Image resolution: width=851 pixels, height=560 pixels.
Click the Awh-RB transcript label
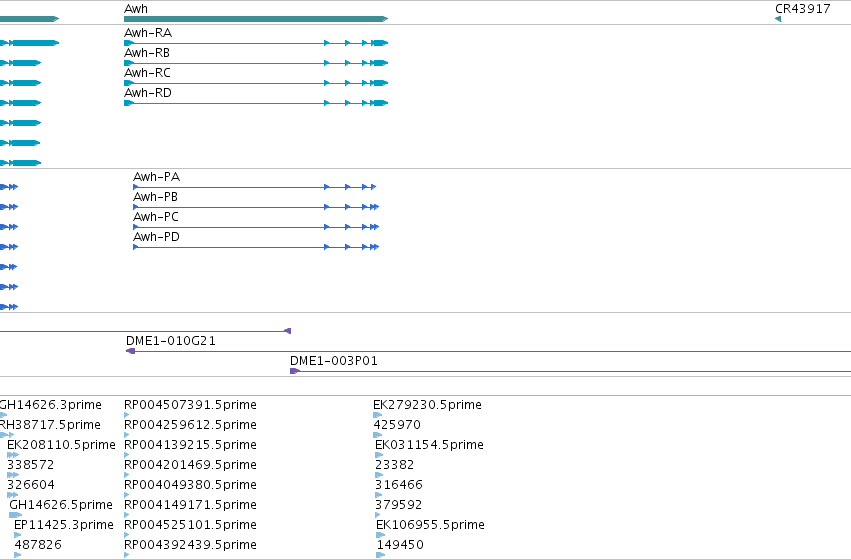click(147, 53)
